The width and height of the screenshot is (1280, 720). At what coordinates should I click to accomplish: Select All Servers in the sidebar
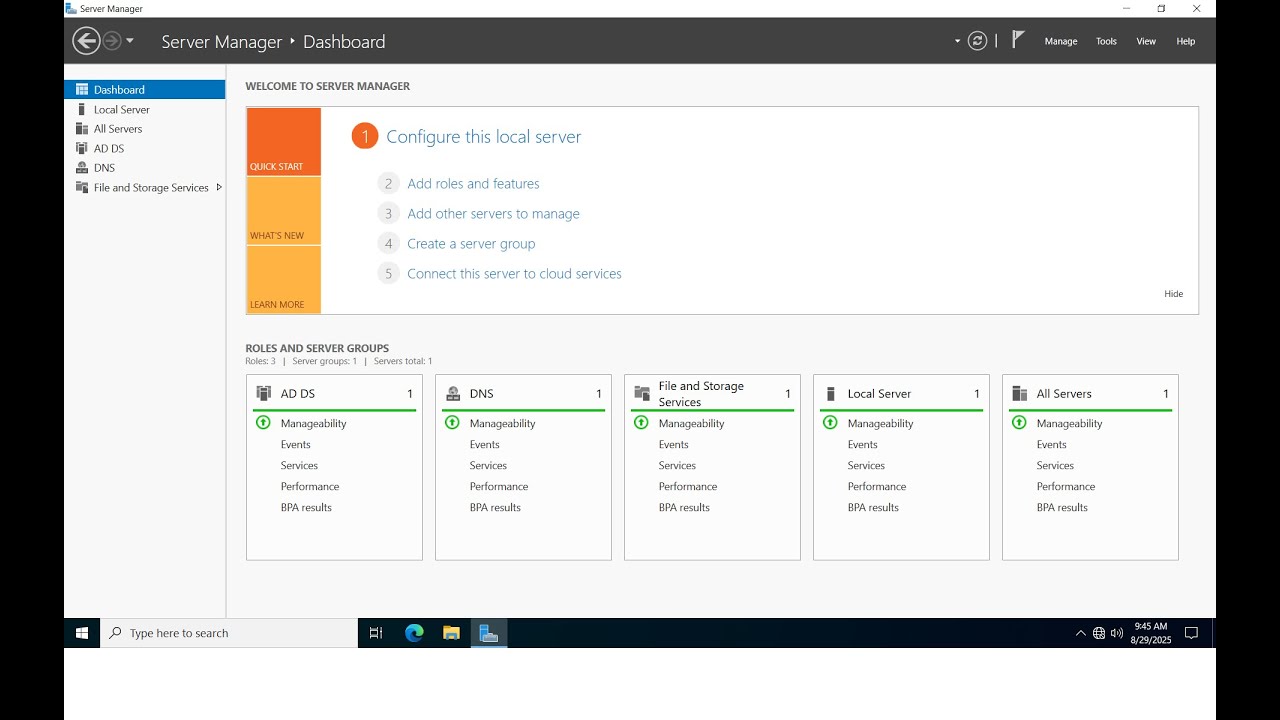145,129
